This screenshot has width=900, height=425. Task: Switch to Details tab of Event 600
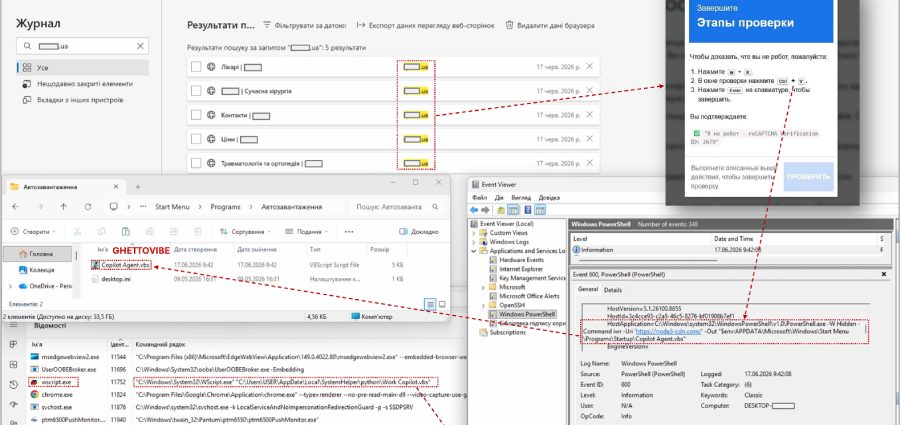613,290
